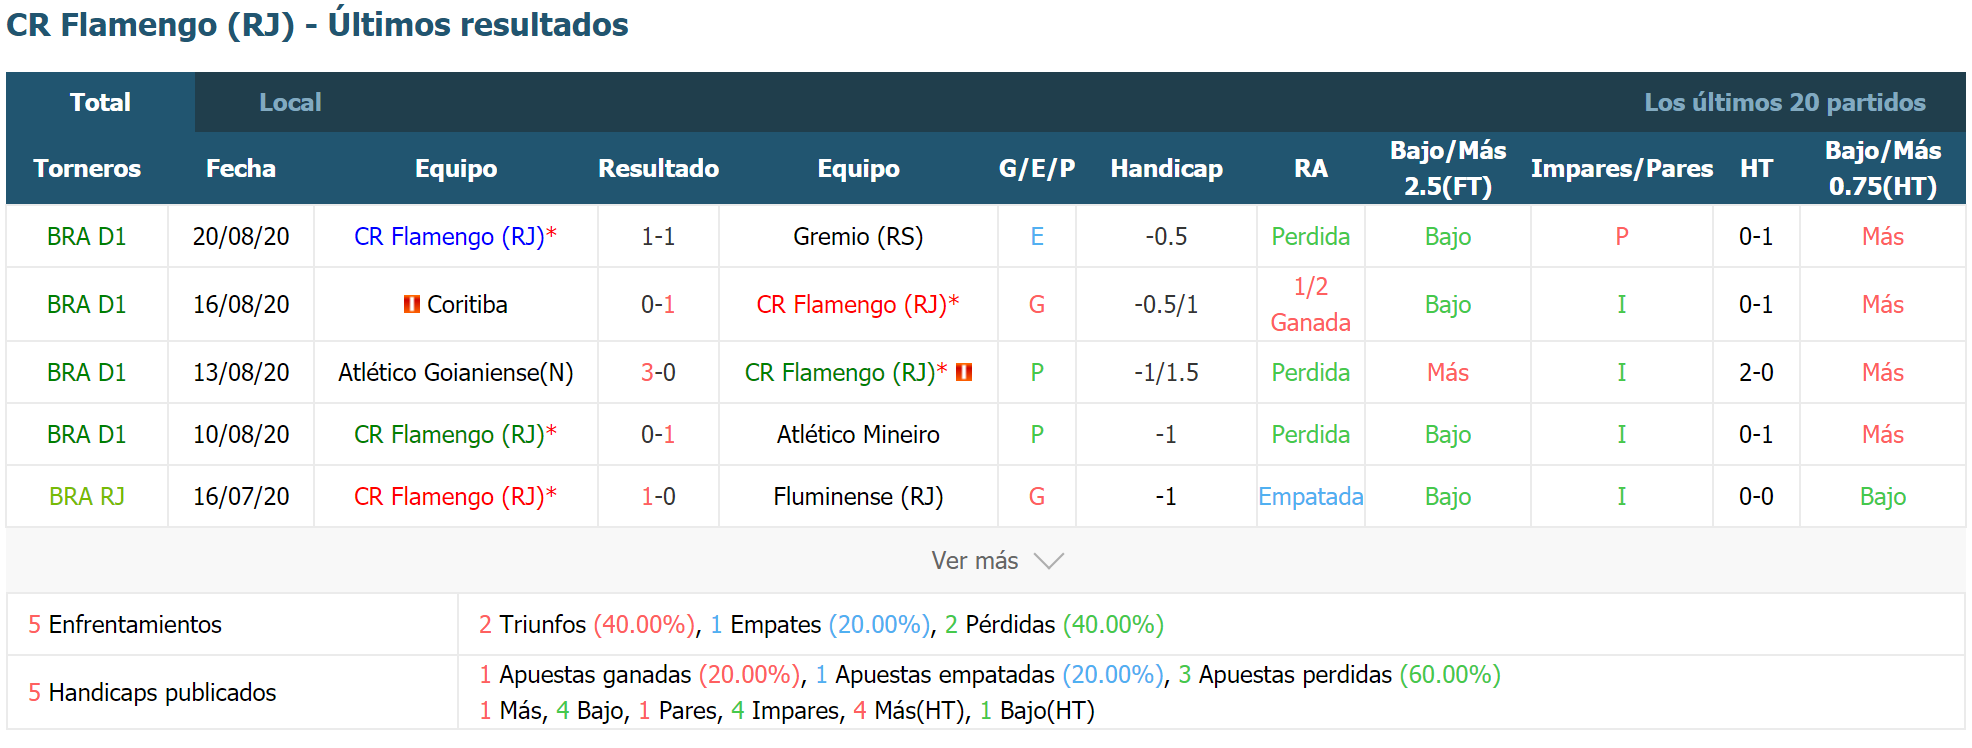Click the Handicap column header
1972x748 pixels.
point(1166,168)
